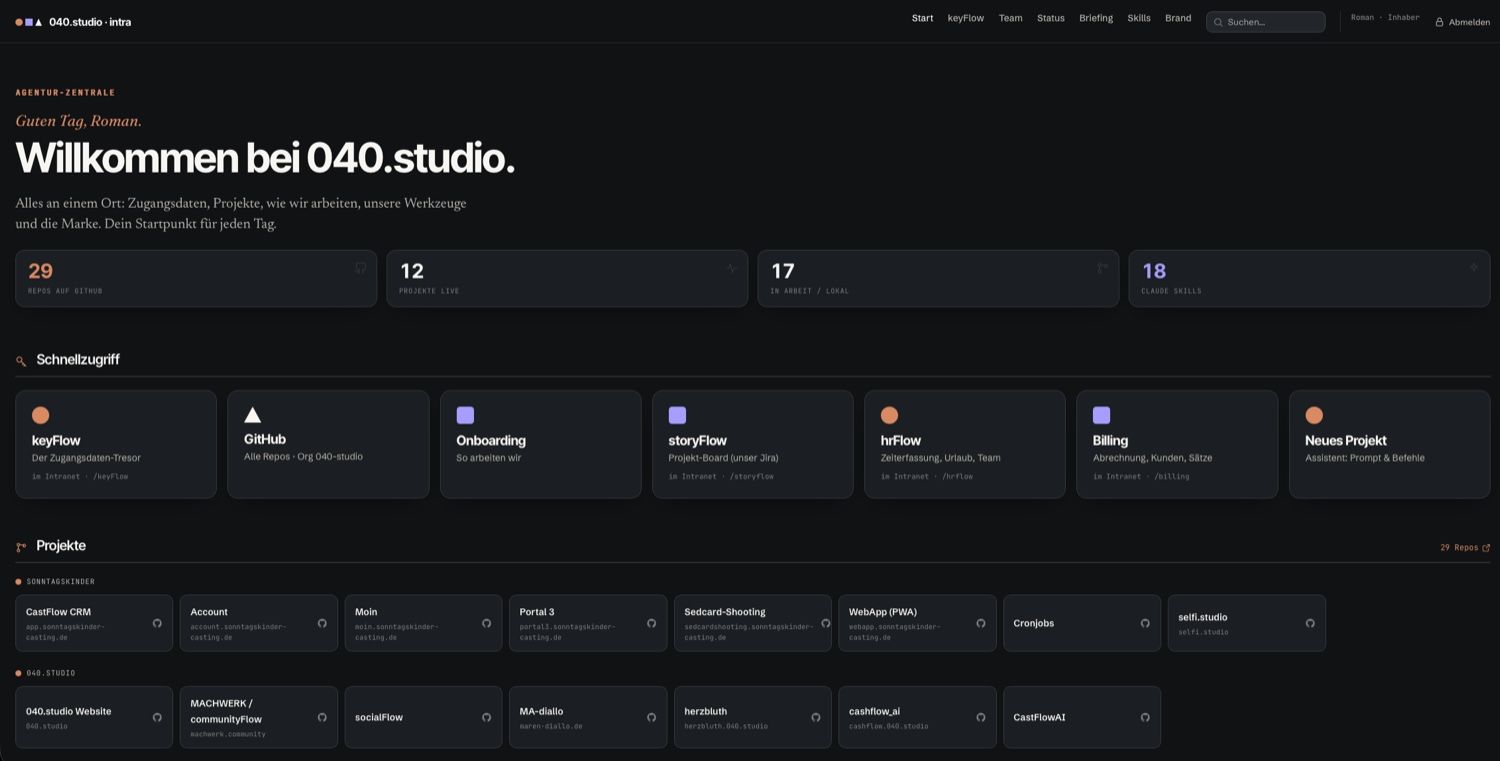Click the 18 Claude Skills stat card
This screenshot has width=1500, height=761.
1309,278
